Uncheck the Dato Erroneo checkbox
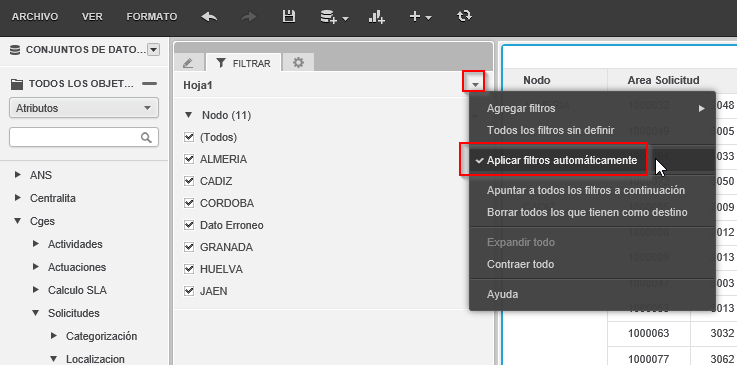Viewport: 737px width, 365px height. coord(189,225)
